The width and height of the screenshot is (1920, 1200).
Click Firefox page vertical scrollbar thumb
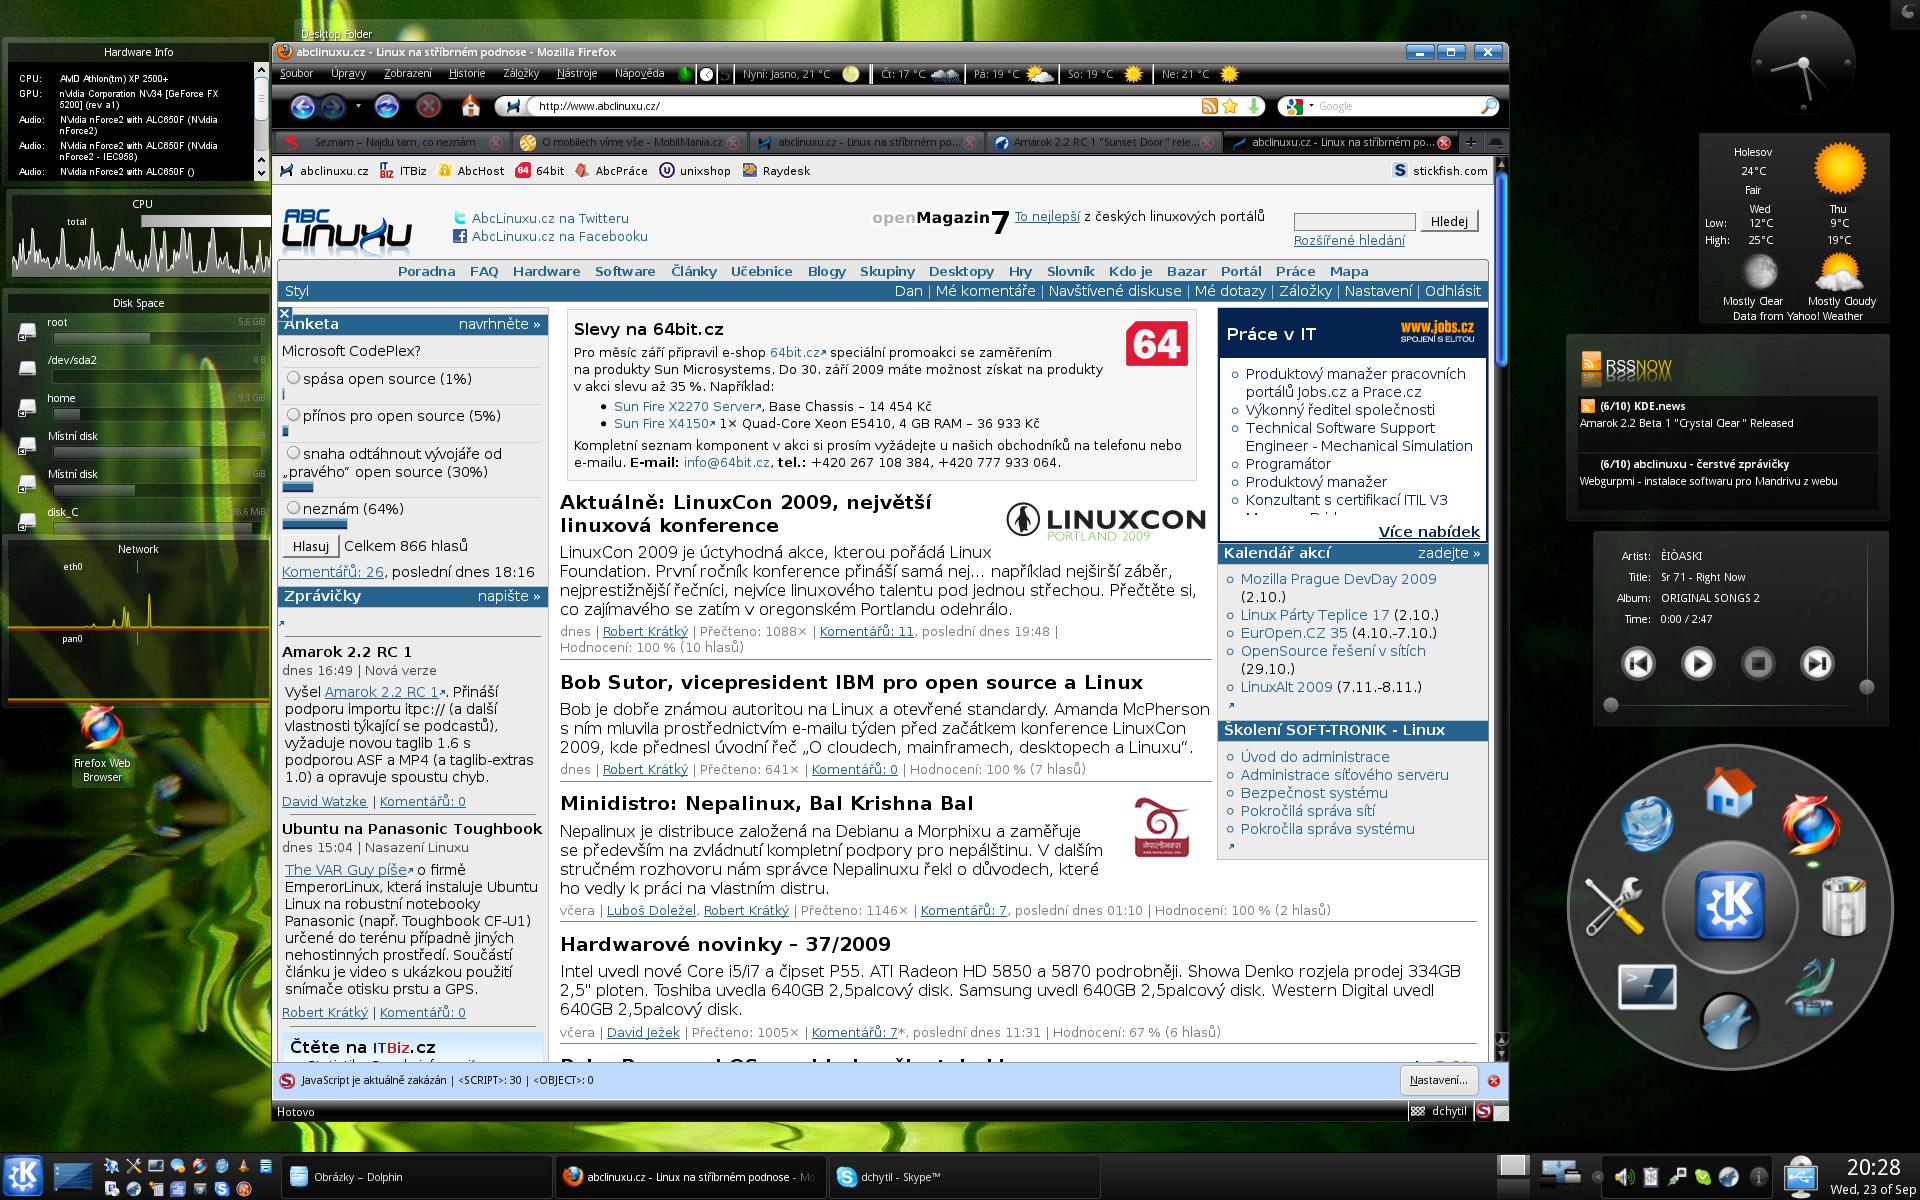pyautogui.click(x=1500, y=270)
